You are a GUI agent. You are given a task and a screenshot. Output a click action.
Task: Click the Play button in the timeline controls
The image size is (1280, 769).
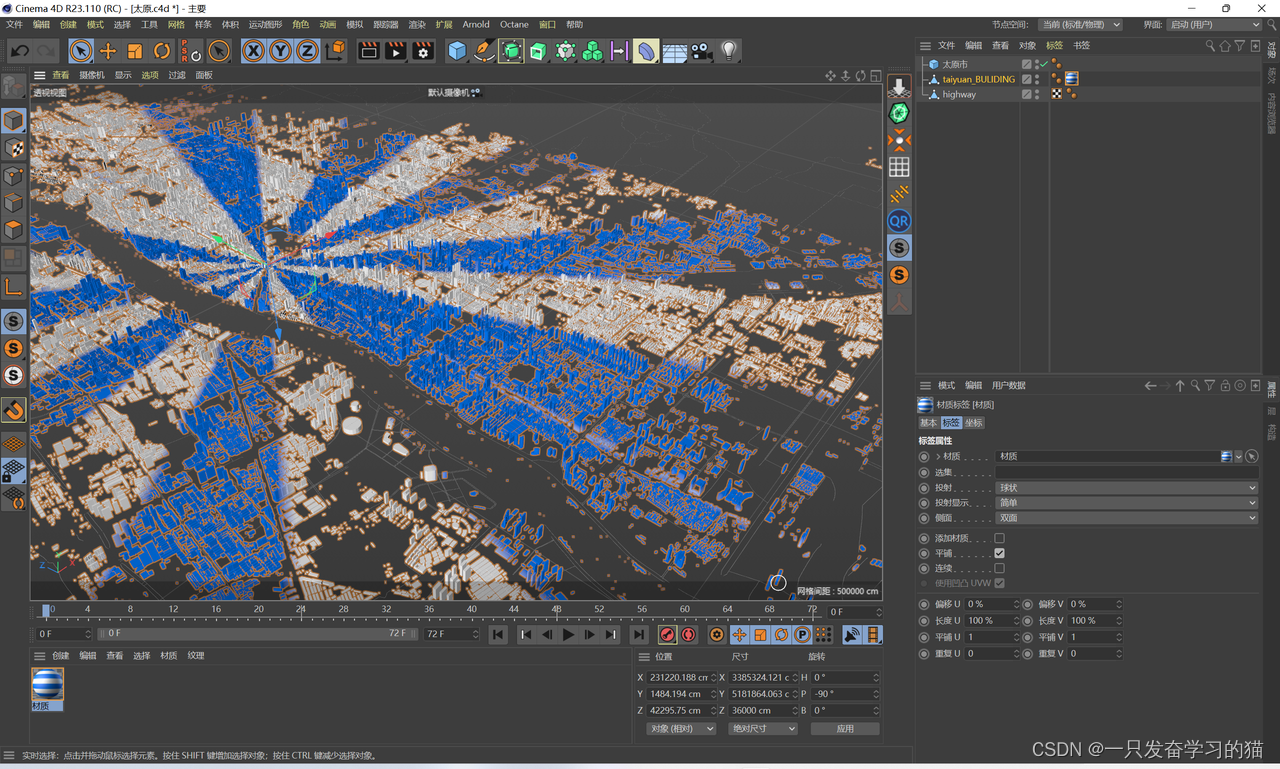pos(568,634)
